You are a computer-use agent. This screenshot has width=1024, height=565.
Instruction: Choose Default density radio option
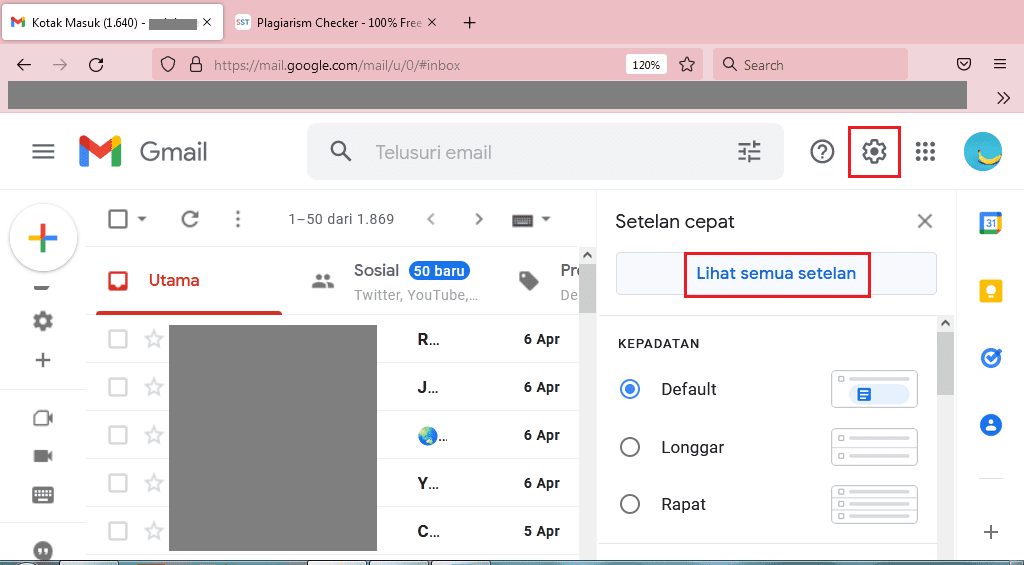[x=630, y=389]
